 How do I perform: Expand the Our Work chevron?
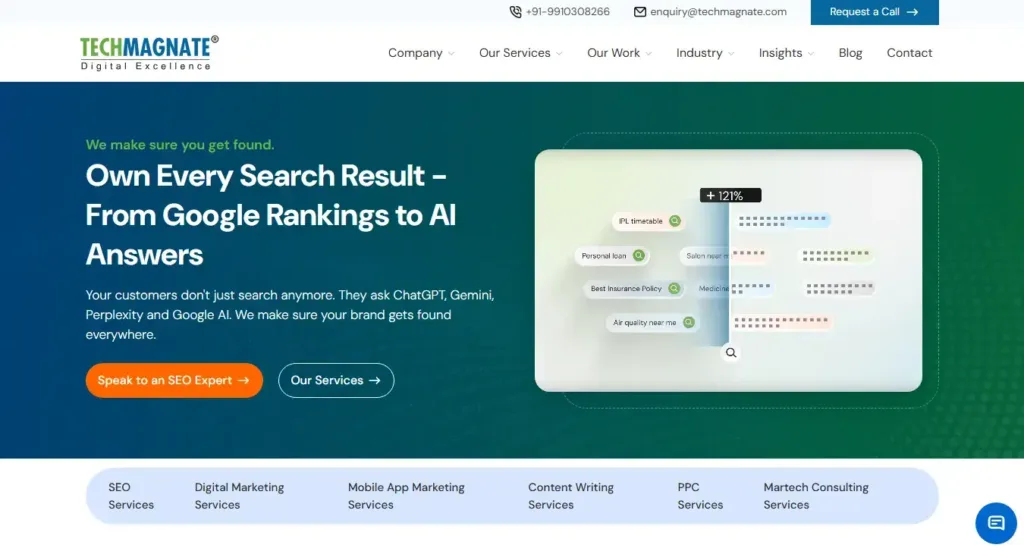tap(648, 54)
